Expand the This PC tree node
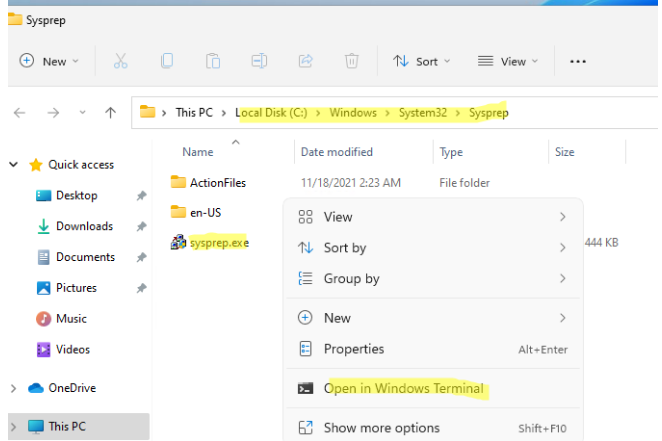Viewport: 662px width, 441px height. 13,427
